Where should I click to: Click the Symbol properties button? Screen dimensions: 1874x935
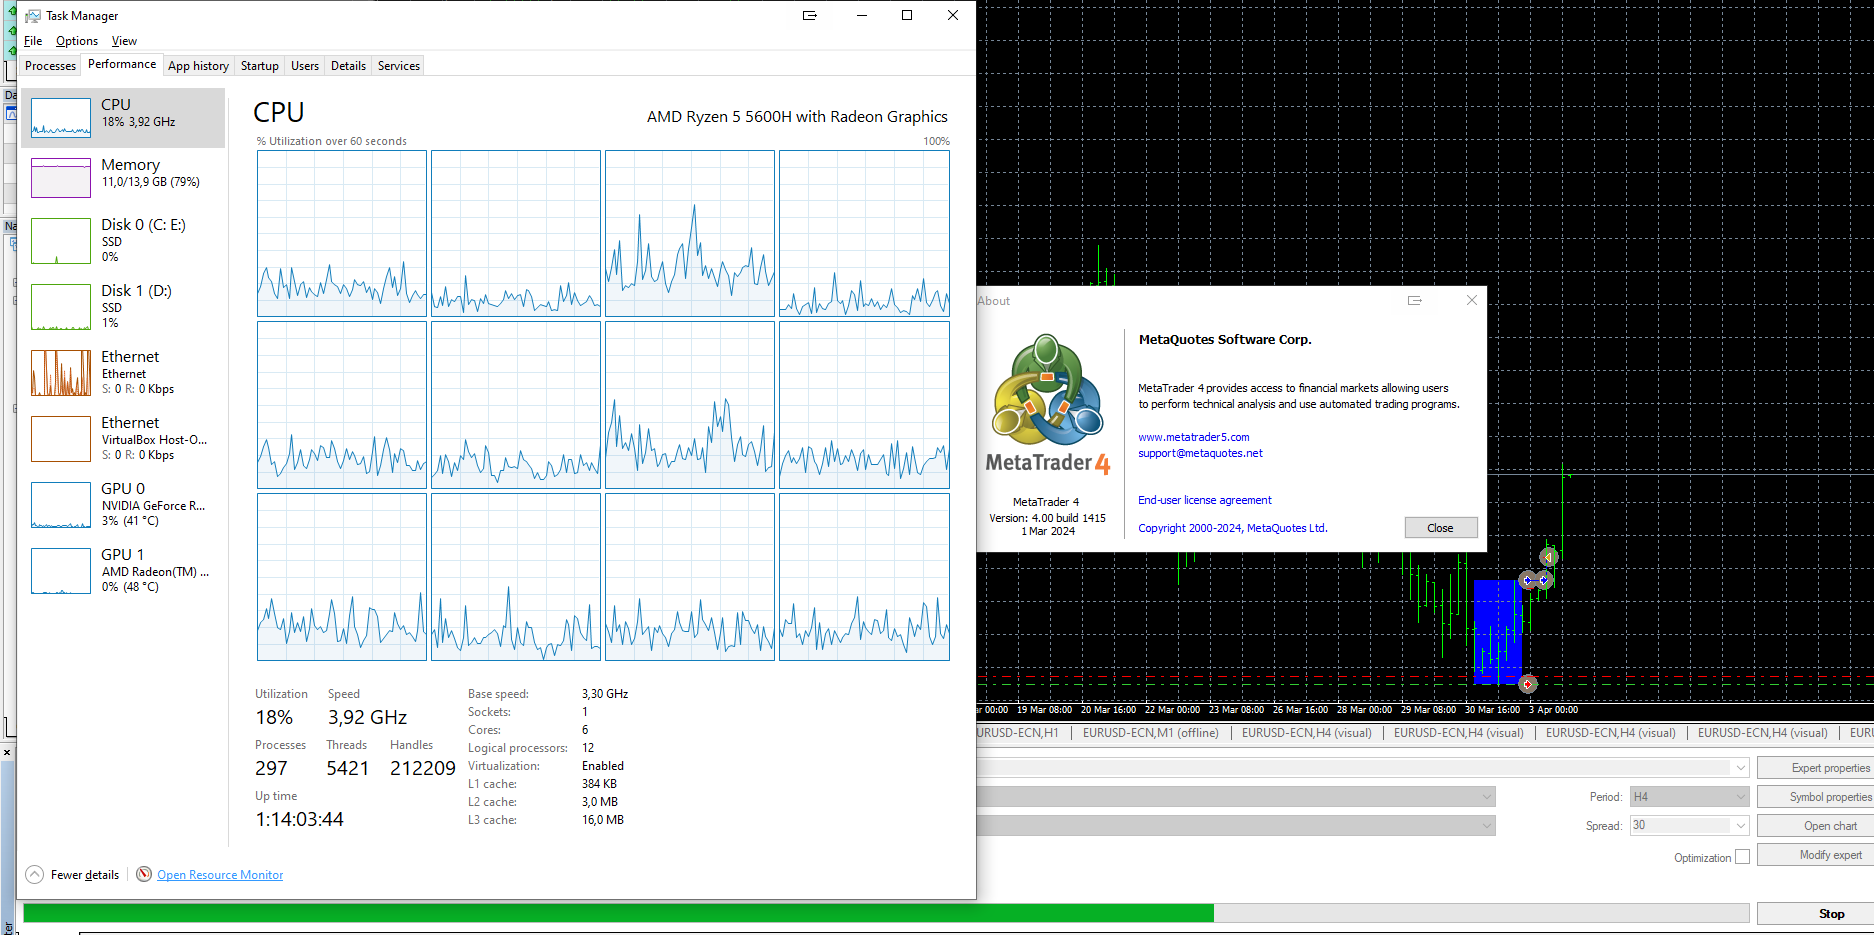coord(1816,797)
